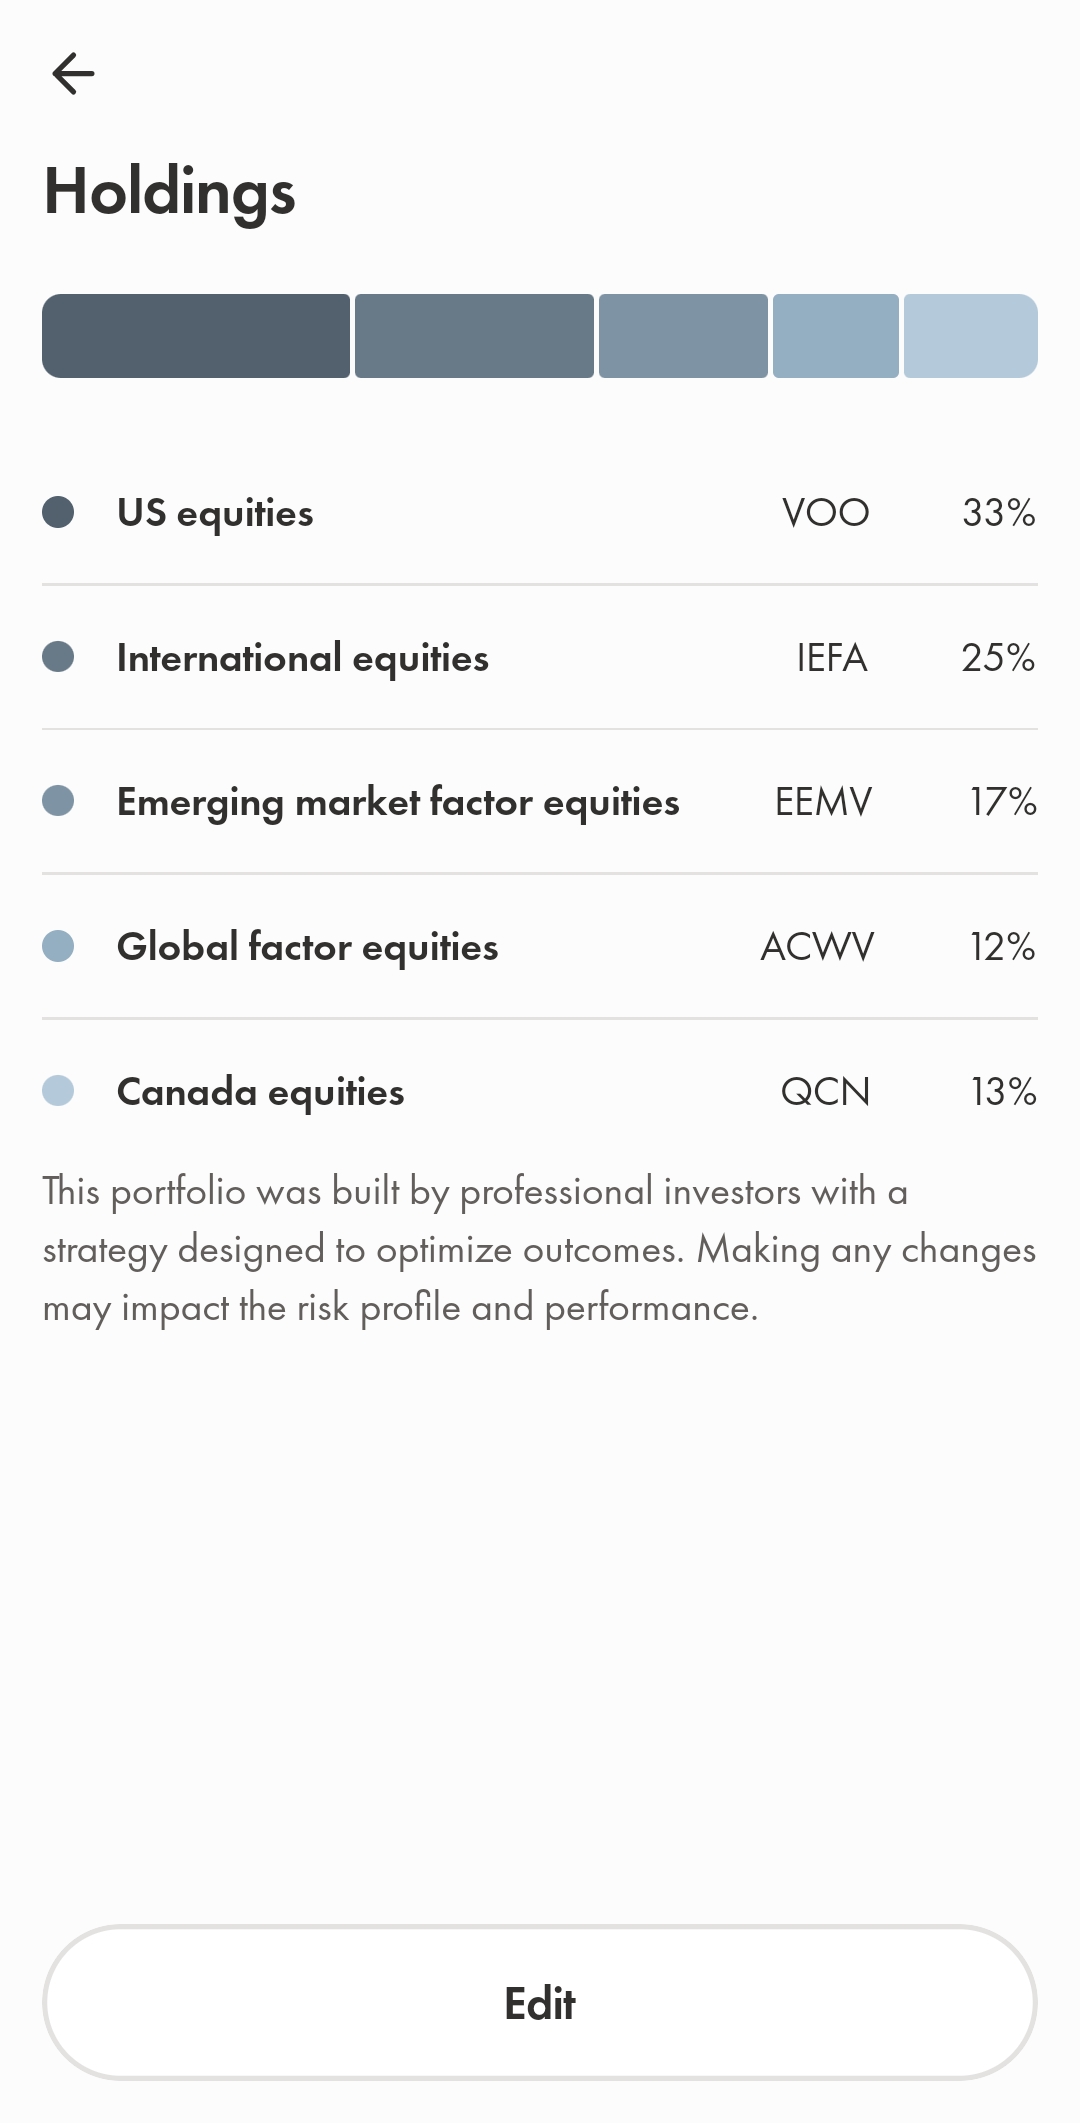Click the International equities color dot

[x=58, y=657]
